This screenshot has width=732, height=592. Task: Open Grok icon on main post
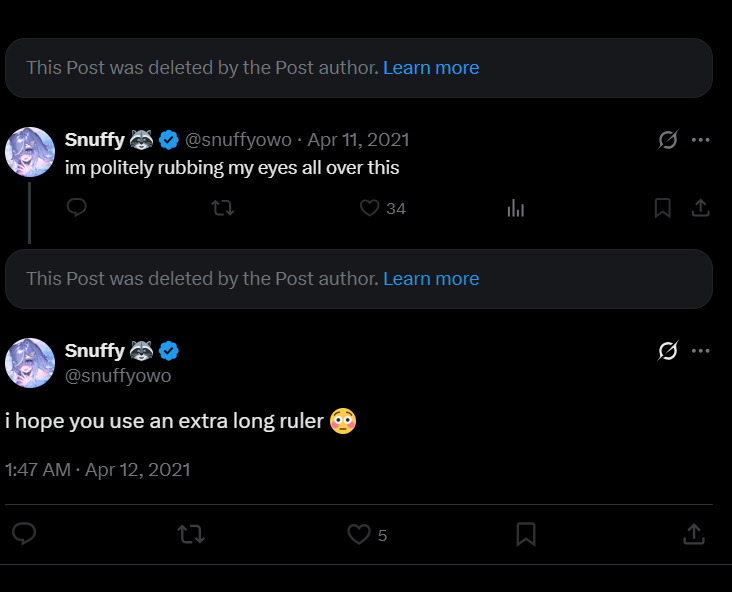[668, 351]
